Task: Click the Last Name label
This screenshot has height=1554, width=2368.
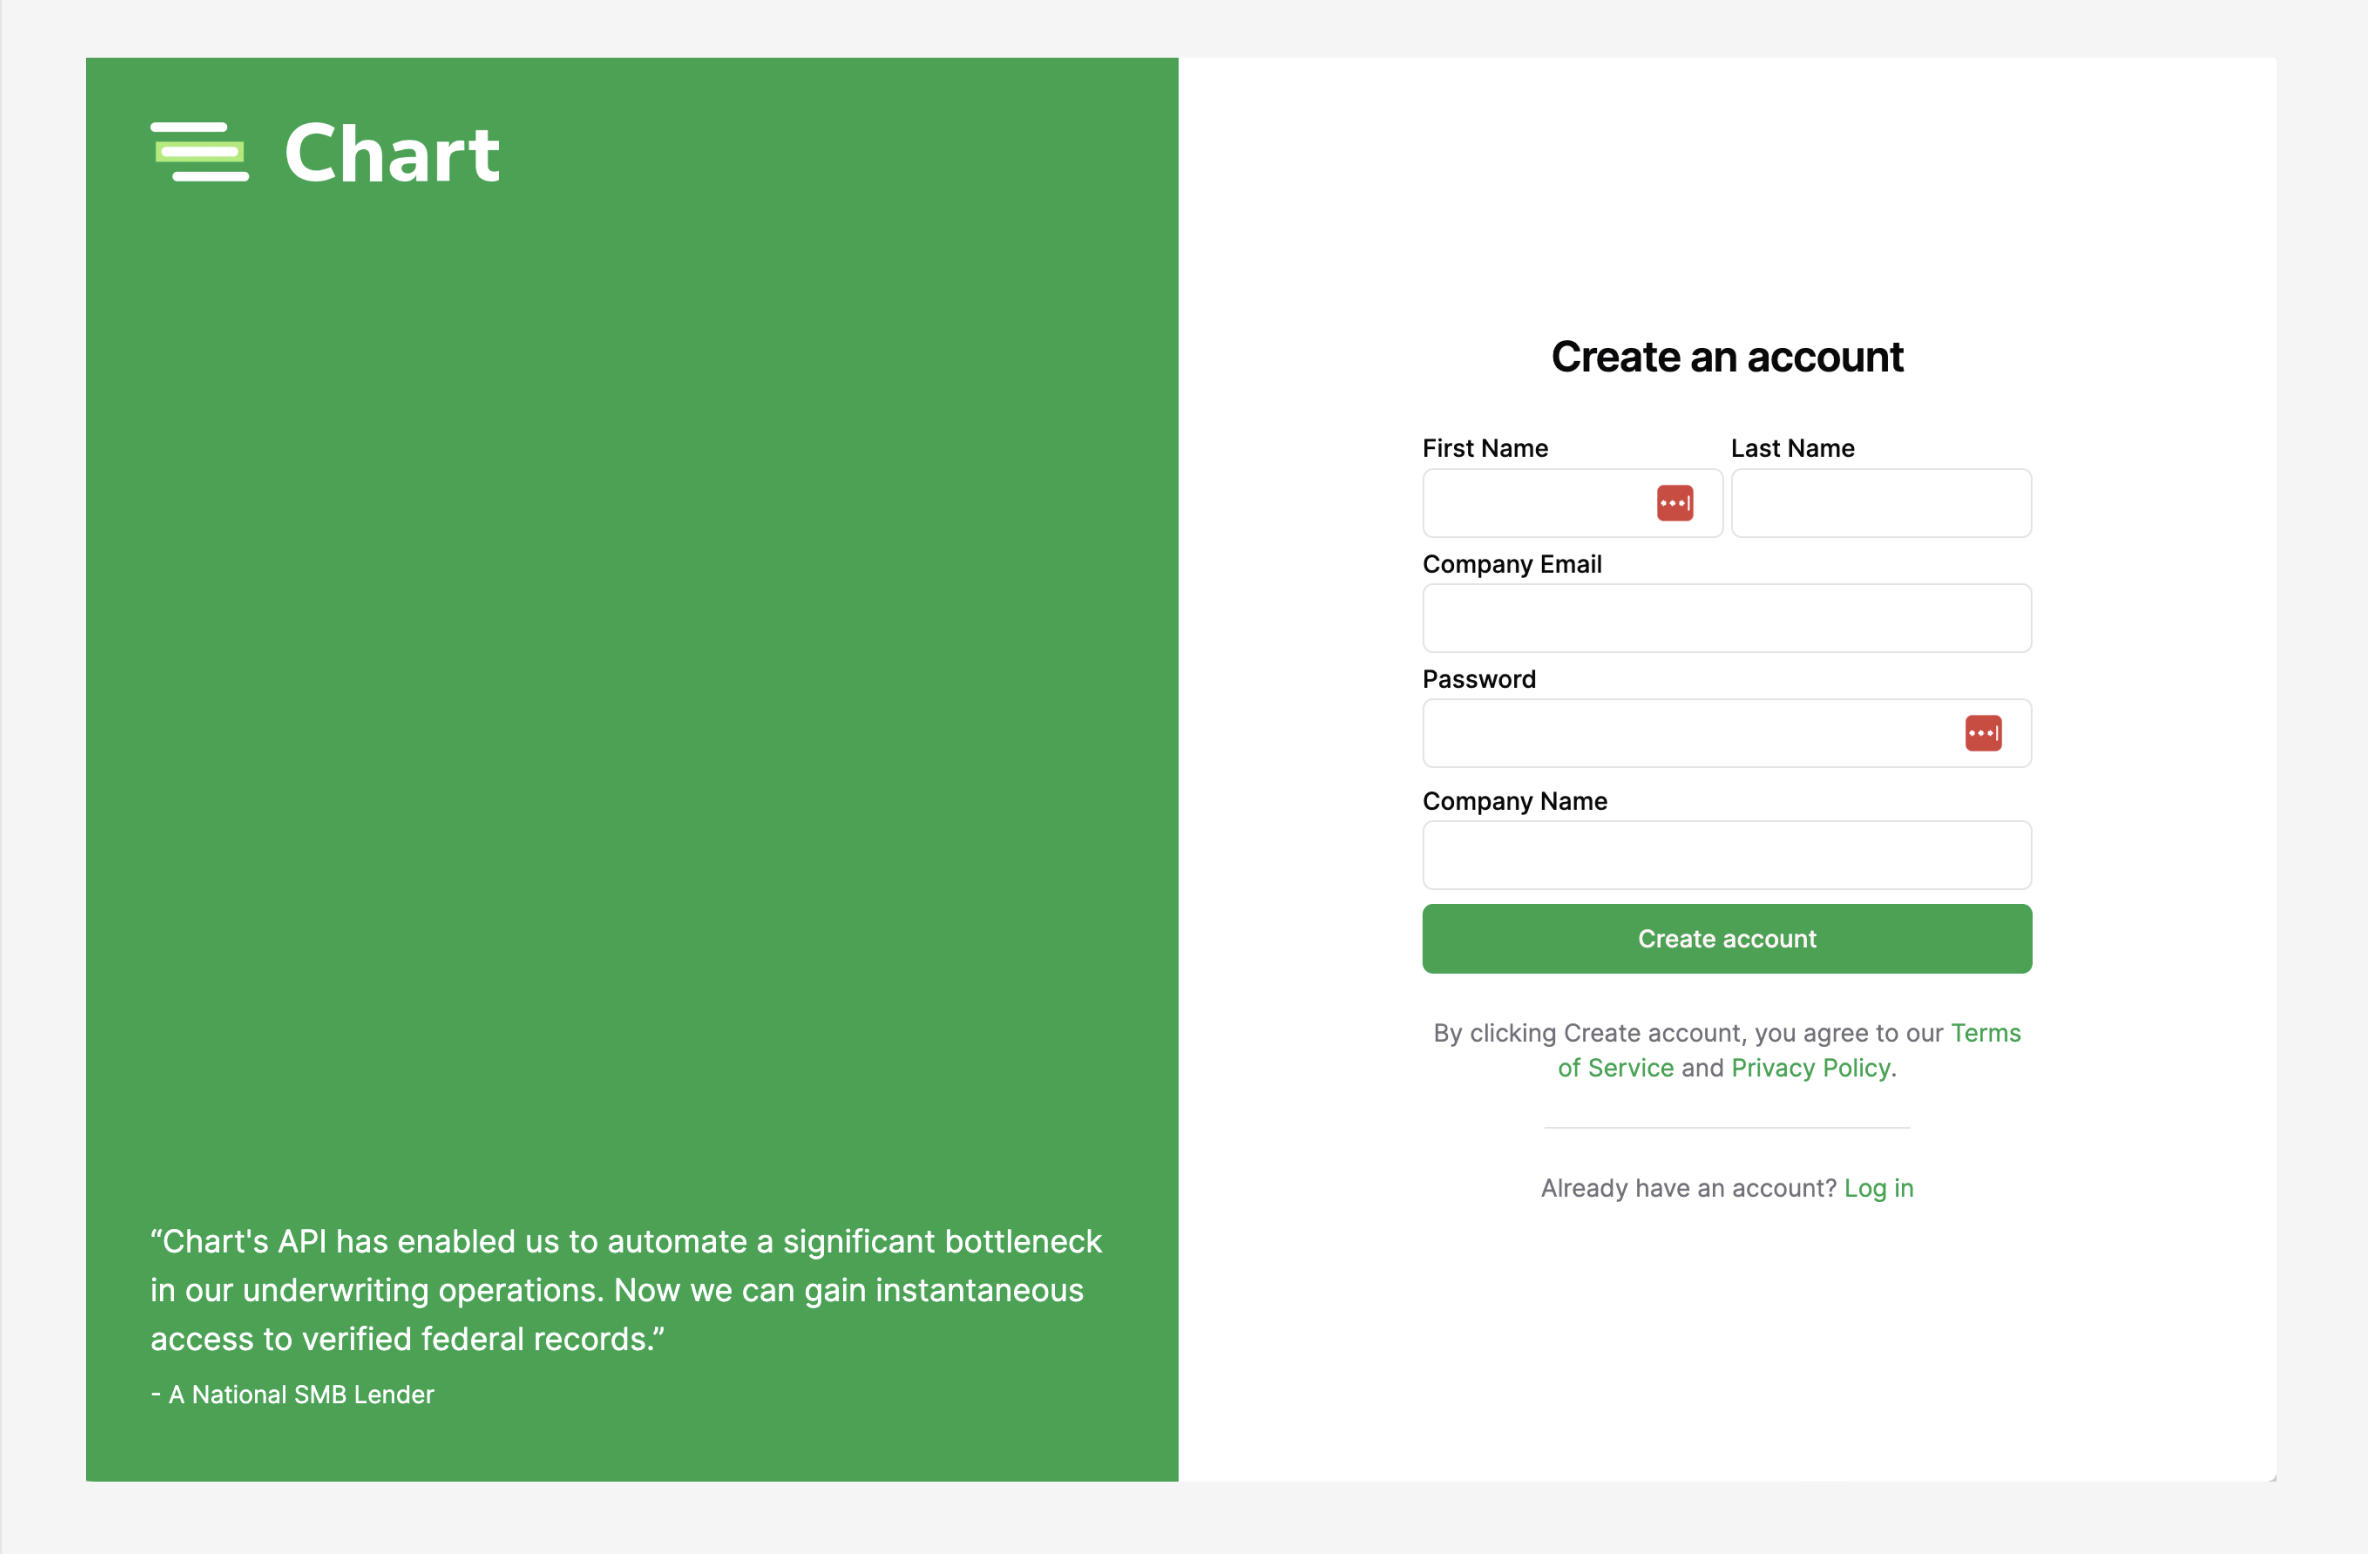Action: [x=1792, y=448]
